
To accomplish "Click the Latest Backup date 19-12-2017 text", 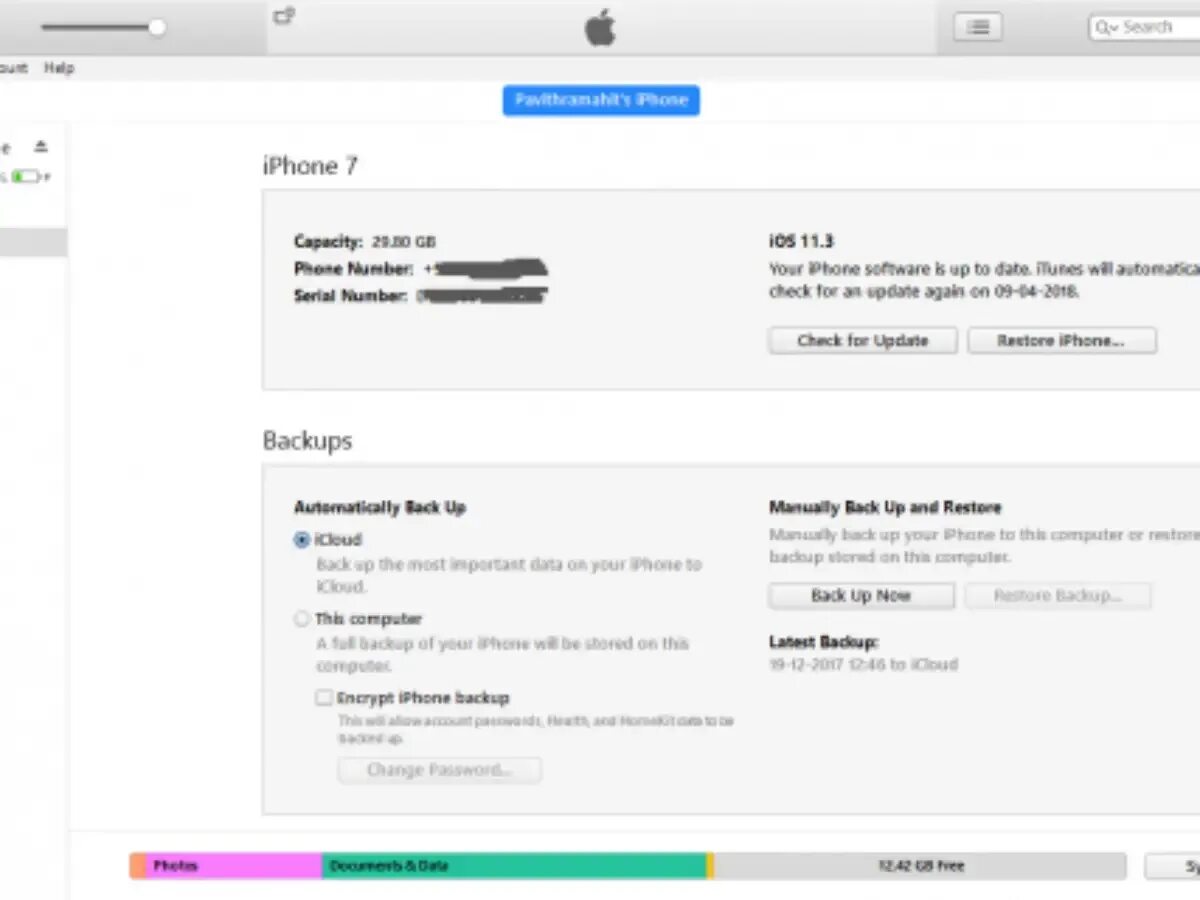I will 863,664.
